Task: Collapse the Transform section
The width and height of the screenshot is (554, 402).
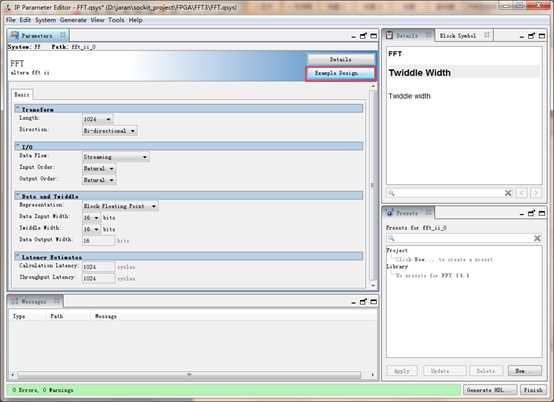Action: click(x=18, y=108)
